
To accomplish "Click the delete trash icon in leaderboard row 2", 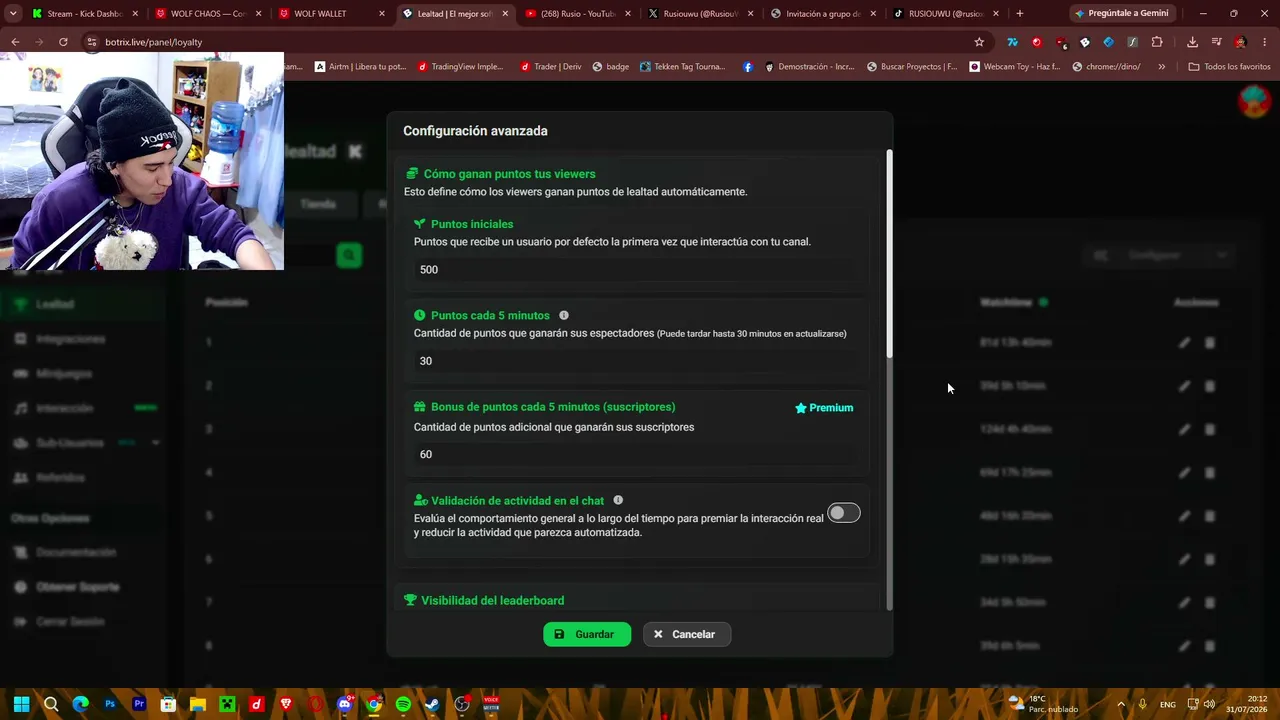I will click(x=1210, y=386).
